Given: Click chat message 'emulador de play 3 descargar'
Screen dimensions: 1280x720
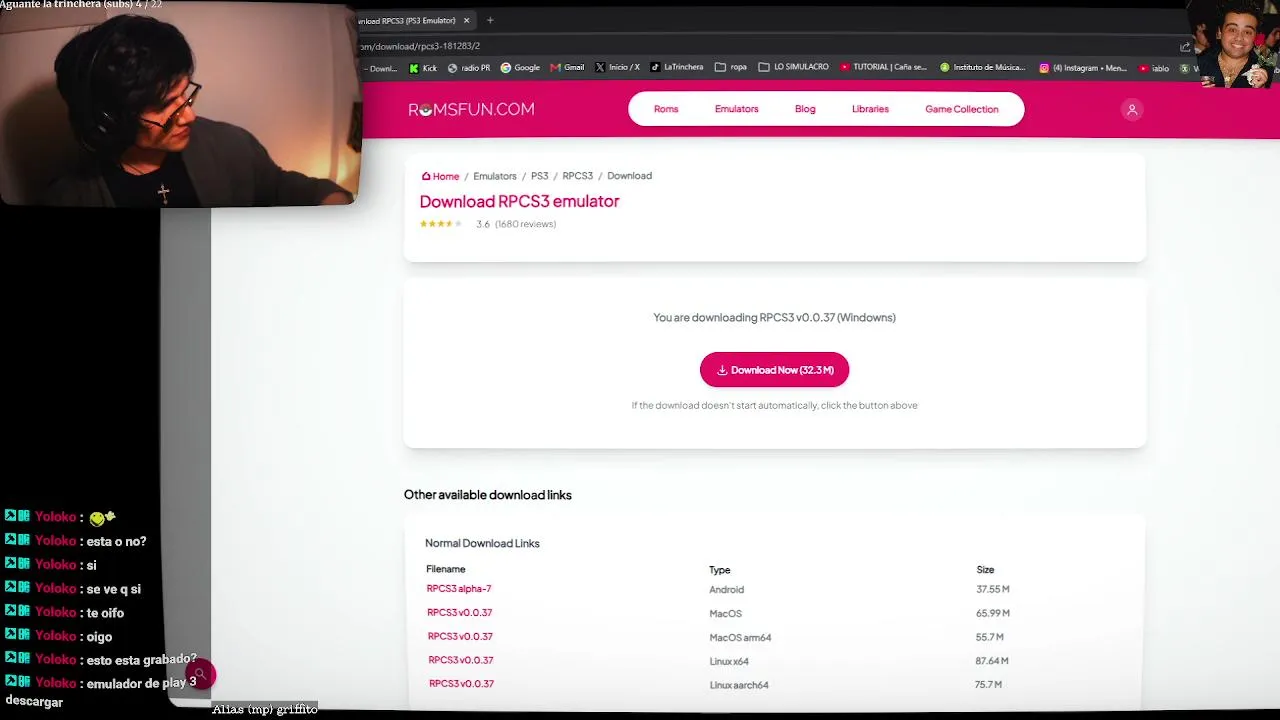Looking at the screenshot, I should tap(100, 692).
